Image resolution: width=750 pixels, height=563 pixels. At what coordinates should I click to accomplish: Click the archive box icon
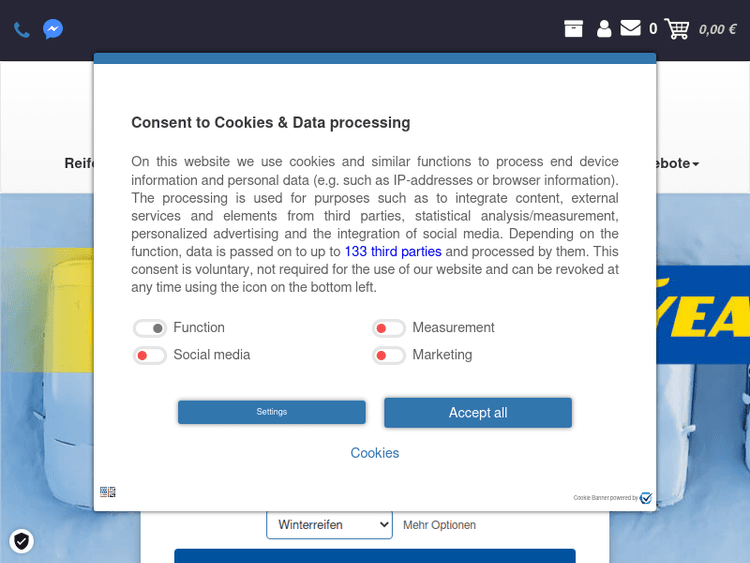[x=573, y=29]
